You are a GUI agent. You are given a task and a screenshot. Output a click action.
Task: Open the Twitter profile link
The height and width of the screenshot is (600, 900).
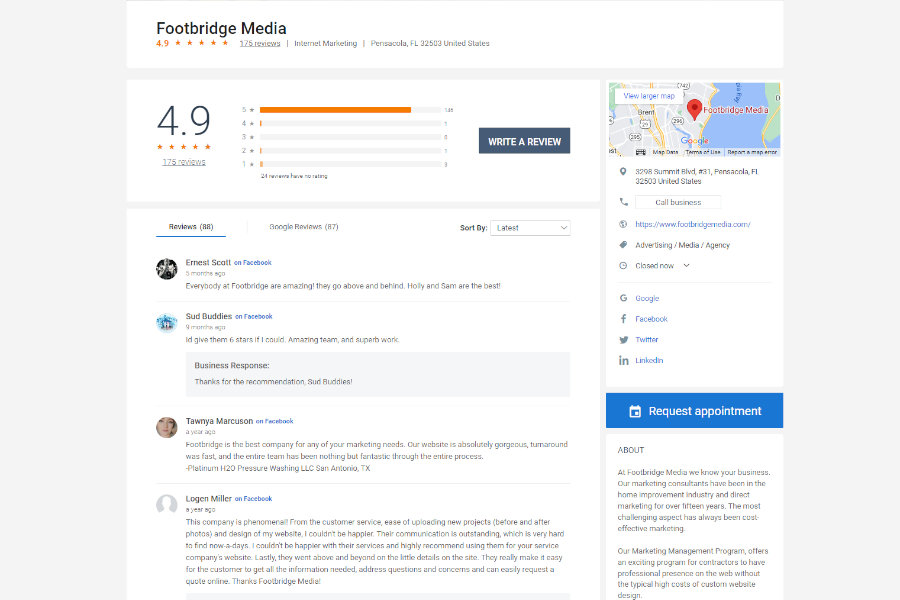coord(646,340)
